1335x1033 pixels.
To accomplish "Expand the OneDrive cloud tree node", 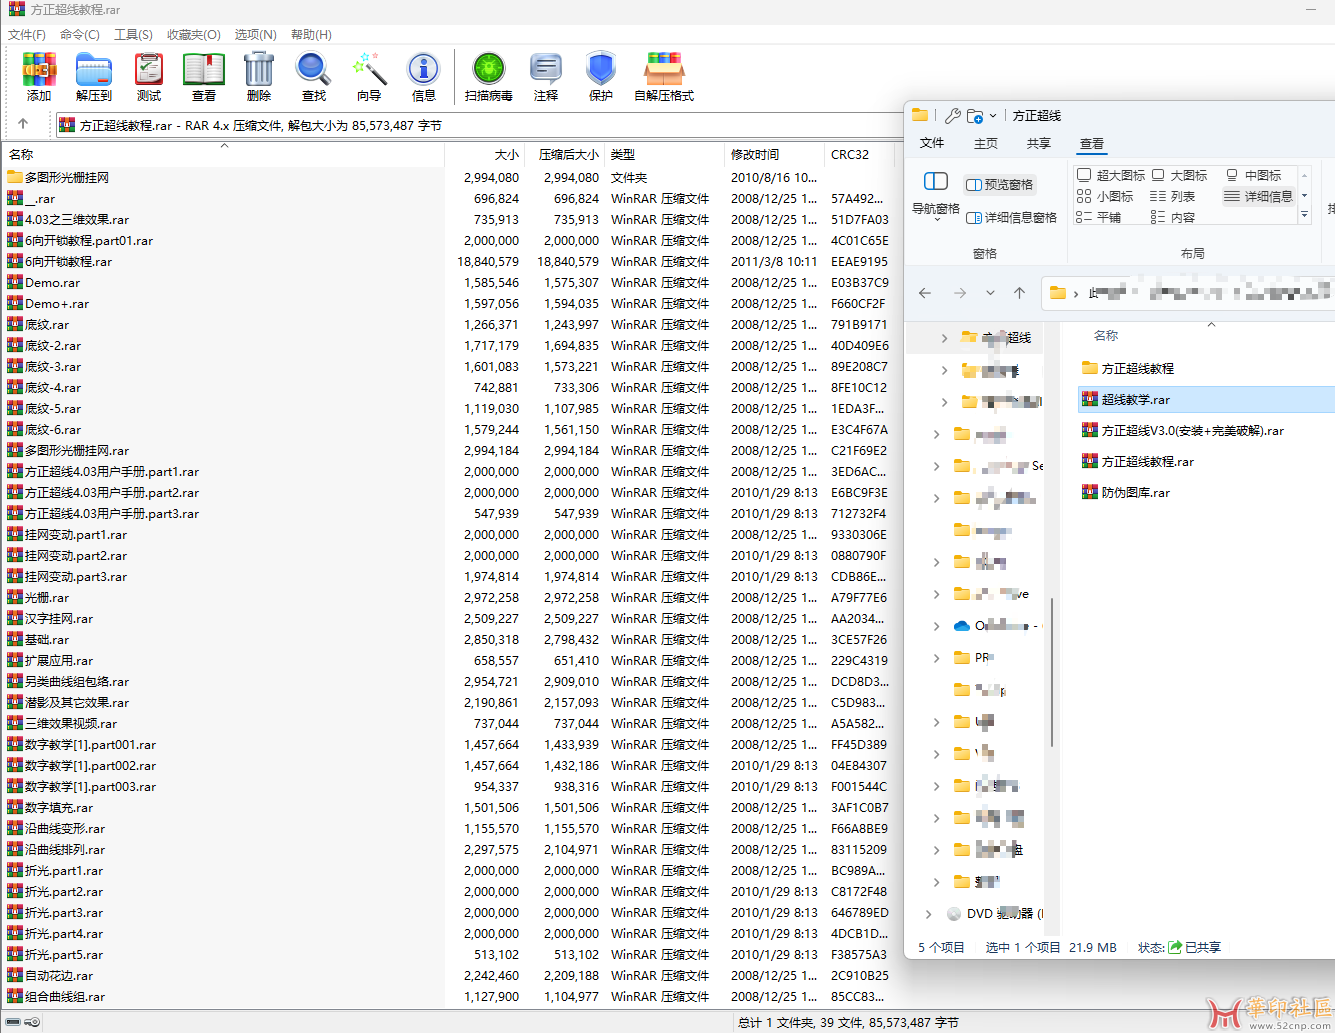I will click(936, 626).
